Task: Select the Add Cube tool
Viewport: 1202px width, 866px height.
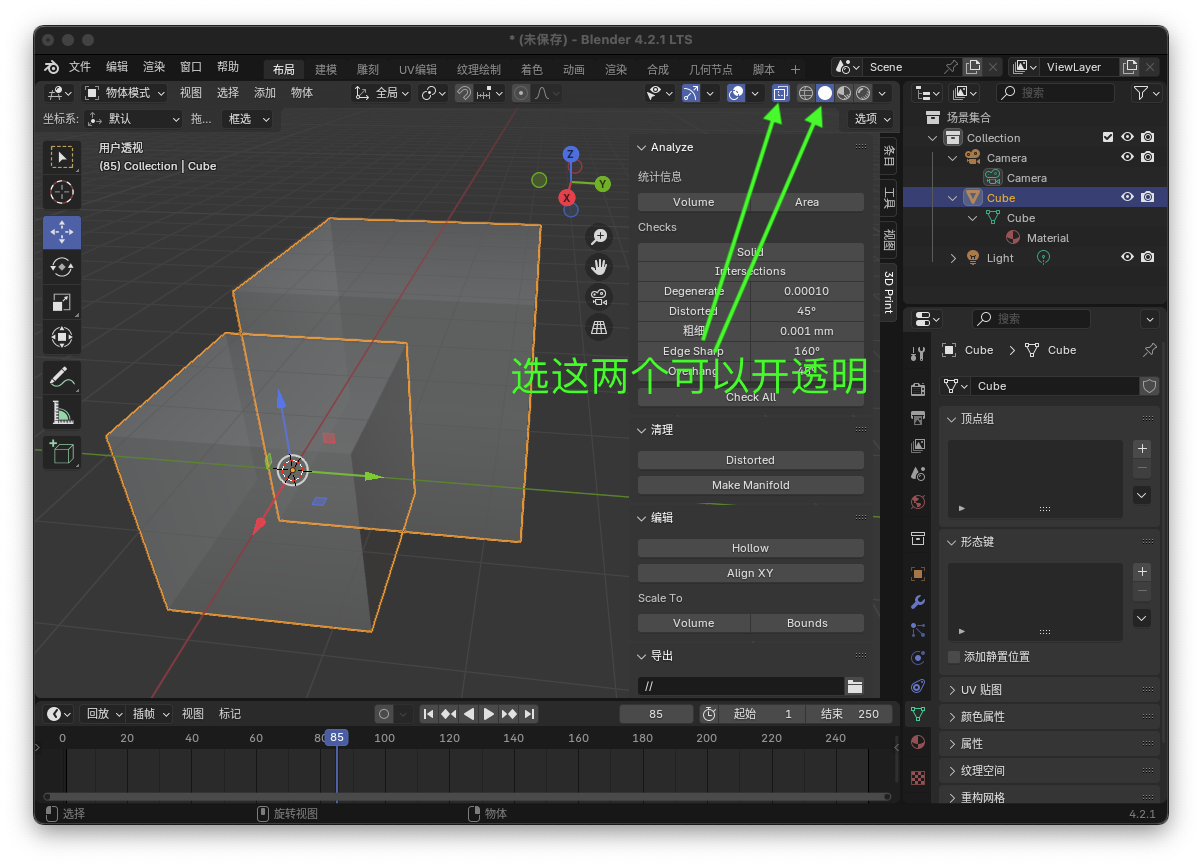Action: pyautogui.click(x=62, y=452)
